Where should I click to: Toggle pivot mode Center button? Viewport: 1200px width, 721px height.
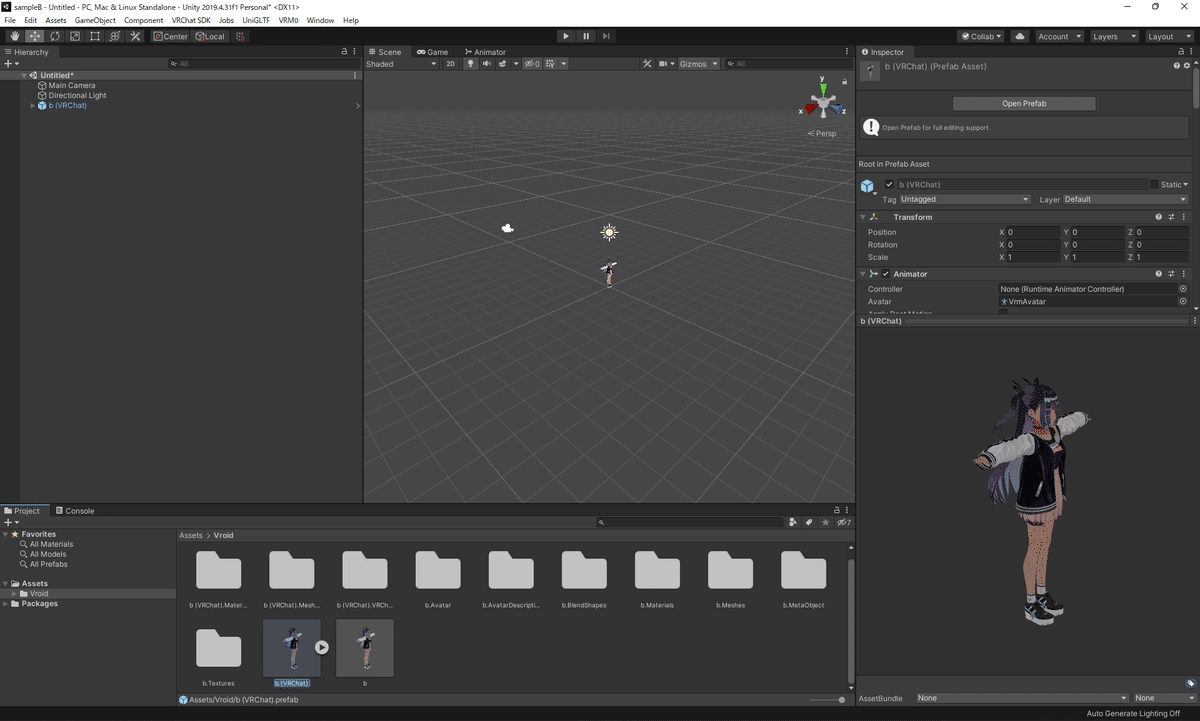(171, 36)
